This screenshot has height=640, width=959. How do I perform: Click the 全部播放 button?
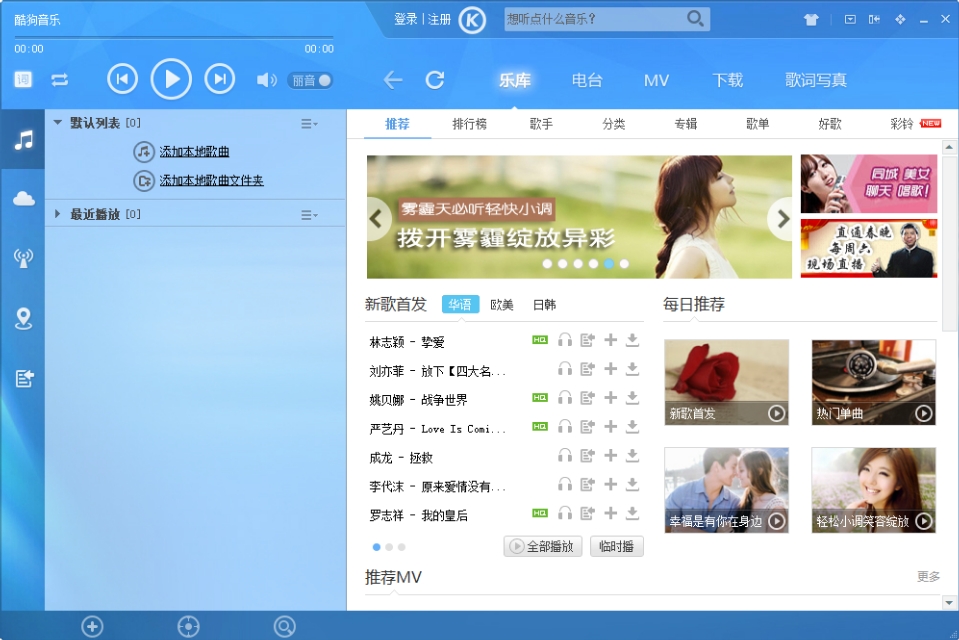pos(542,546)
